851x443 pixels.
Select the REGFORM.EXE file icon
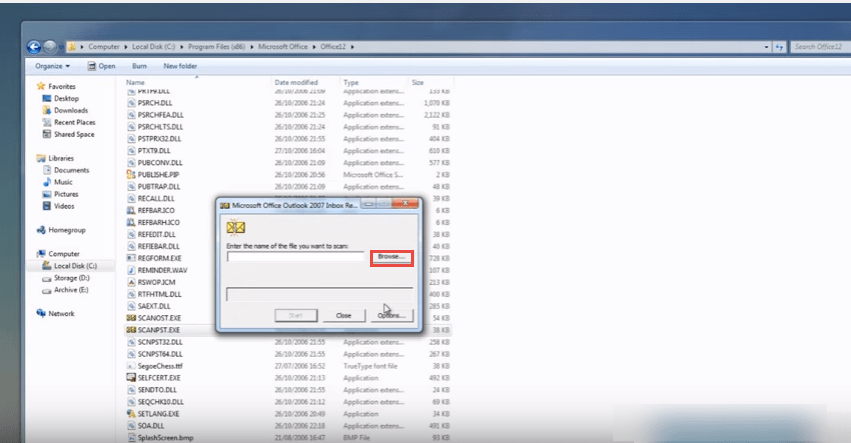[x=131, y=258]
